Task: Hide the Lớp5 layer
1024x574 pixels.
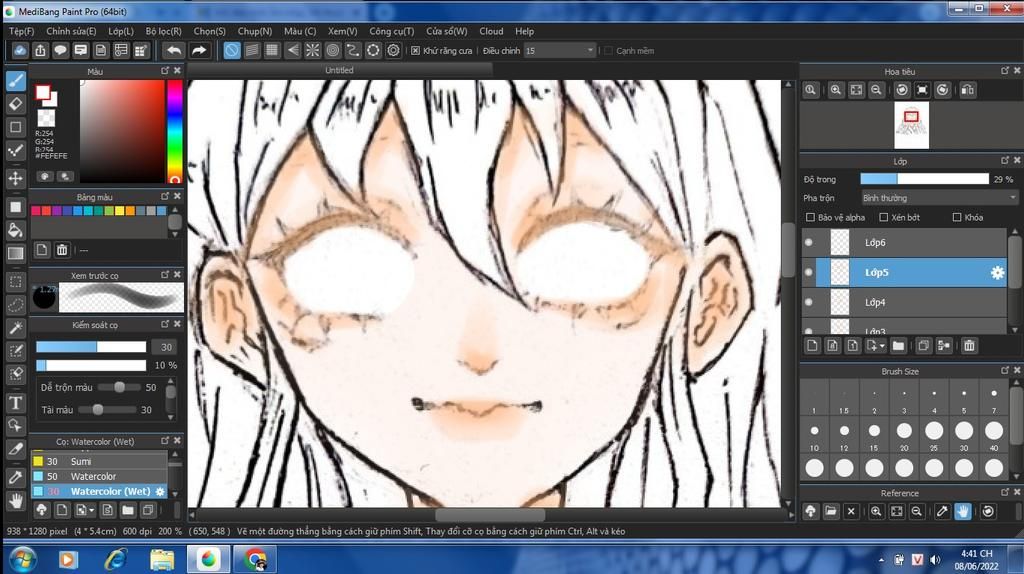Action: tap(809, 272)
